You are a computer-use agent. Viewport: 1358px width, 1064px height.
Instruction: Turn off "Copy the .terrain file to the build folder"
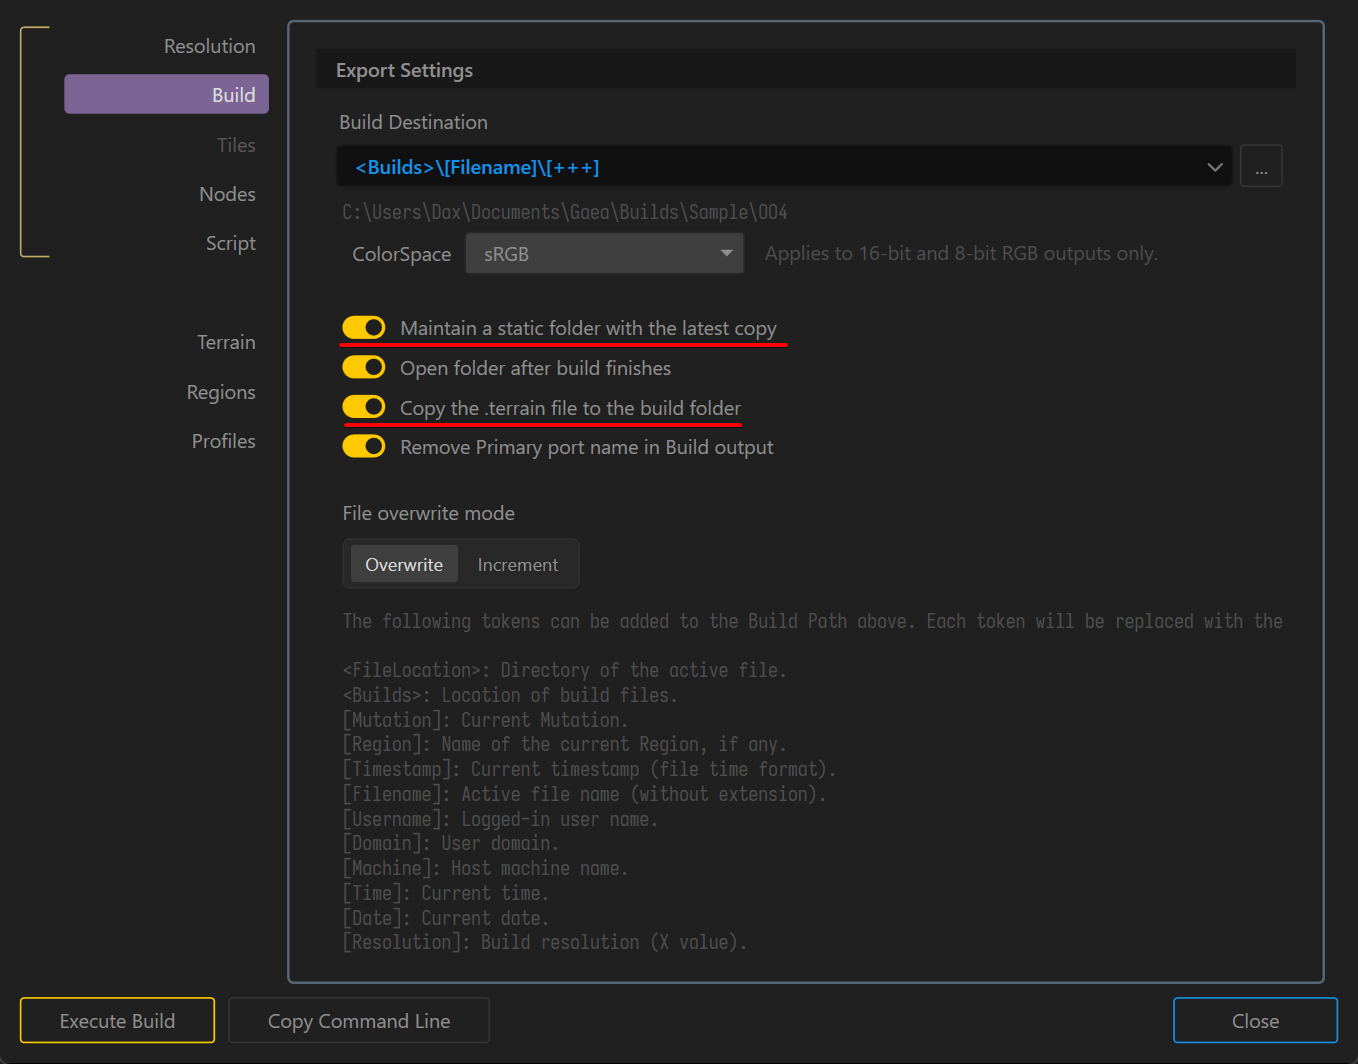click(364, 407)
